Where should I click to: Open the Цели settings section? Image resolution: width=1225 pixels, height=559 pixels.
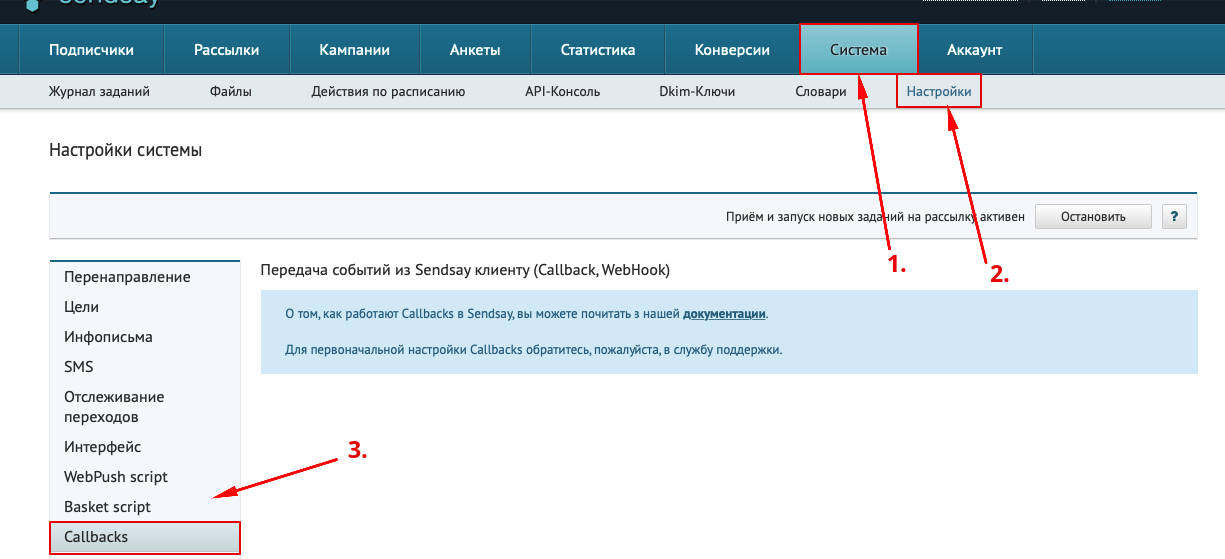145,307
